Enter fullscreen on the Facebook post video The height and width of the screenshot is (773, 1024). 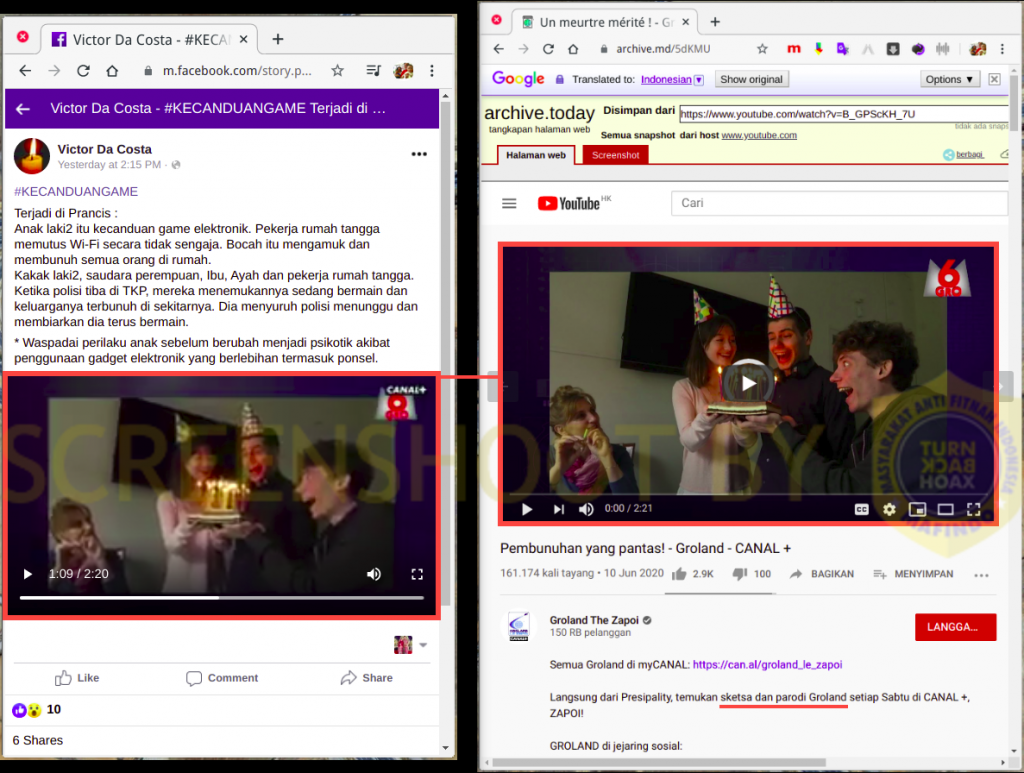tap(417, 574)
